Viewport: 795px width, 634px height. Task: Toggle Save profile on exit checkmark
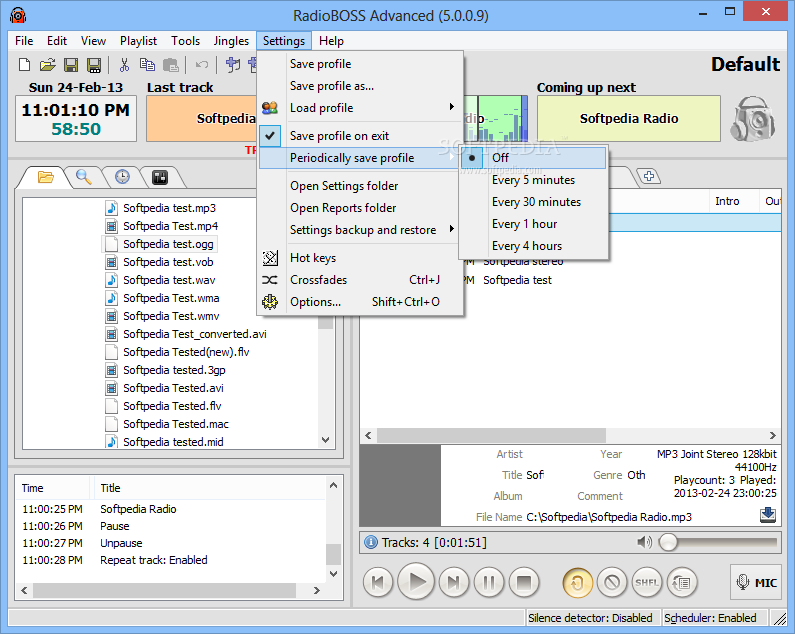point(270,135)
